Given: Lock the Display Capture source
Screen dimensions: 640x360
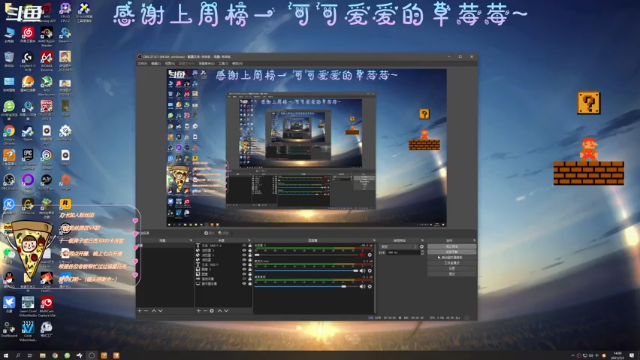Looking at the screenshot, I should click(x=250, y=284).
